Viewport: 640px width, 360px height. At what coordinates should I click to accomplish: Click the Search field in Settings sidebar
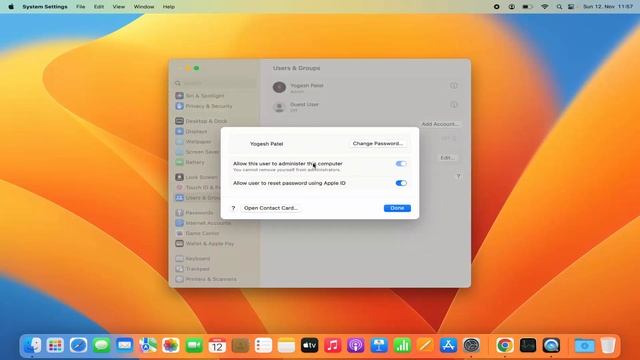coord(215,83)
